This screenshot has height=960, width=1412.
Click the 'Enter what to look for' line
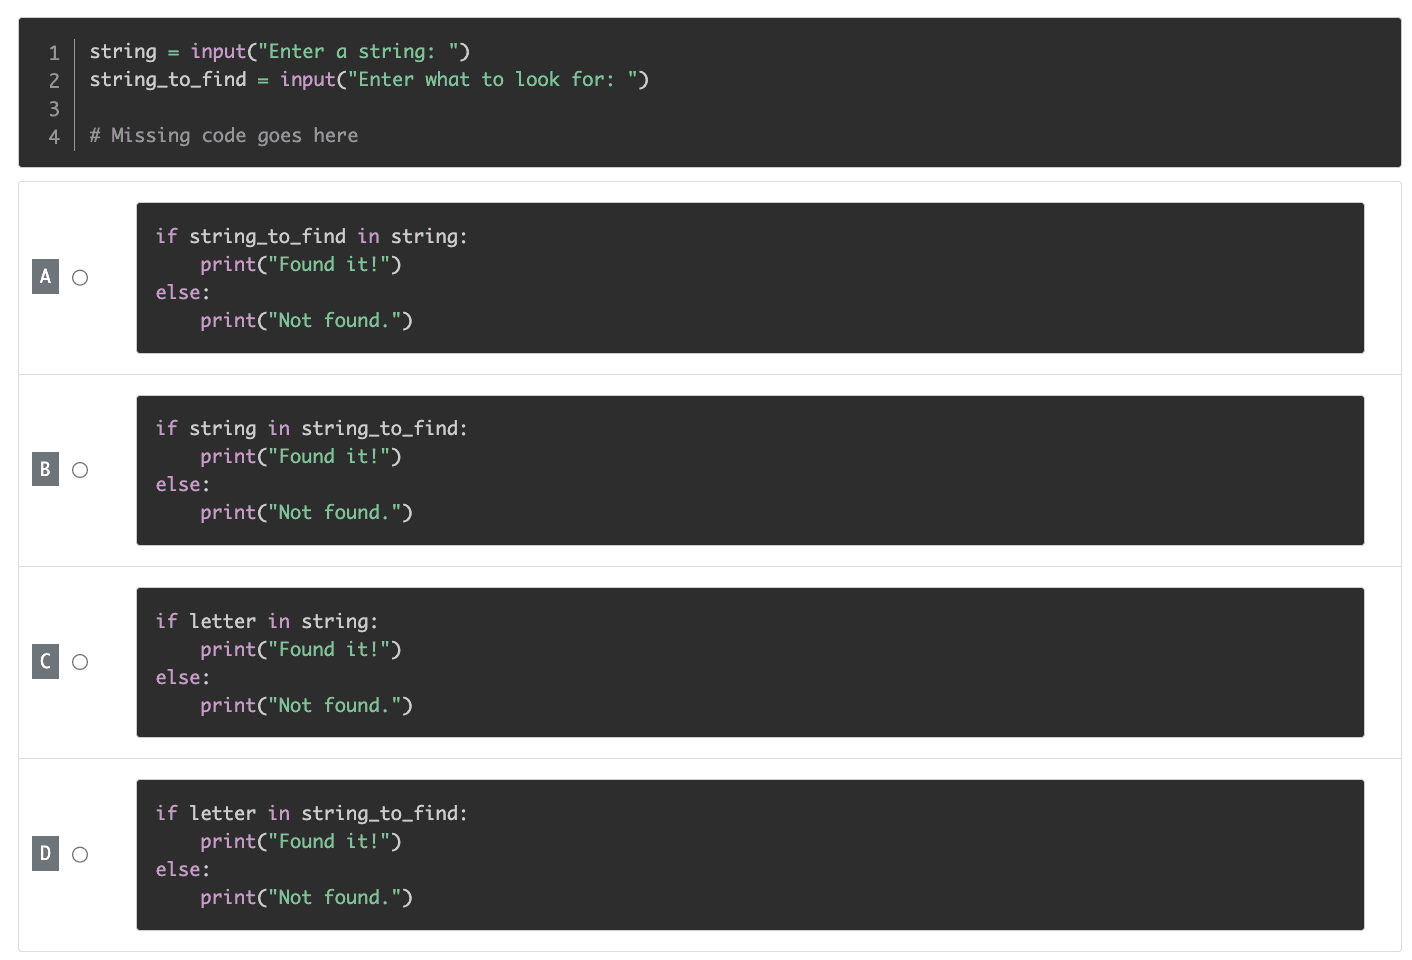(x=369, y=79)
